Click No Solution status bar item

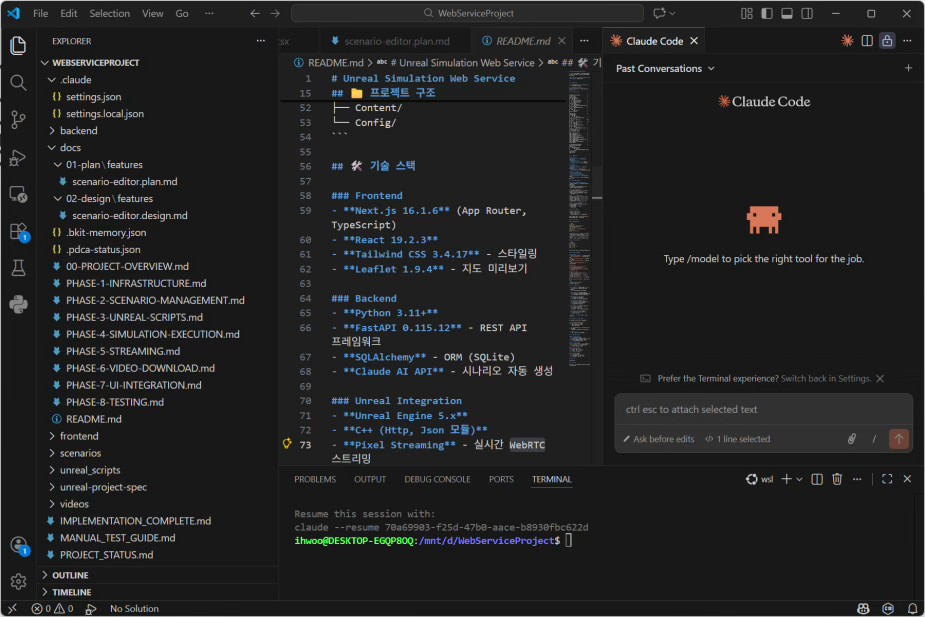pos(134,608)
